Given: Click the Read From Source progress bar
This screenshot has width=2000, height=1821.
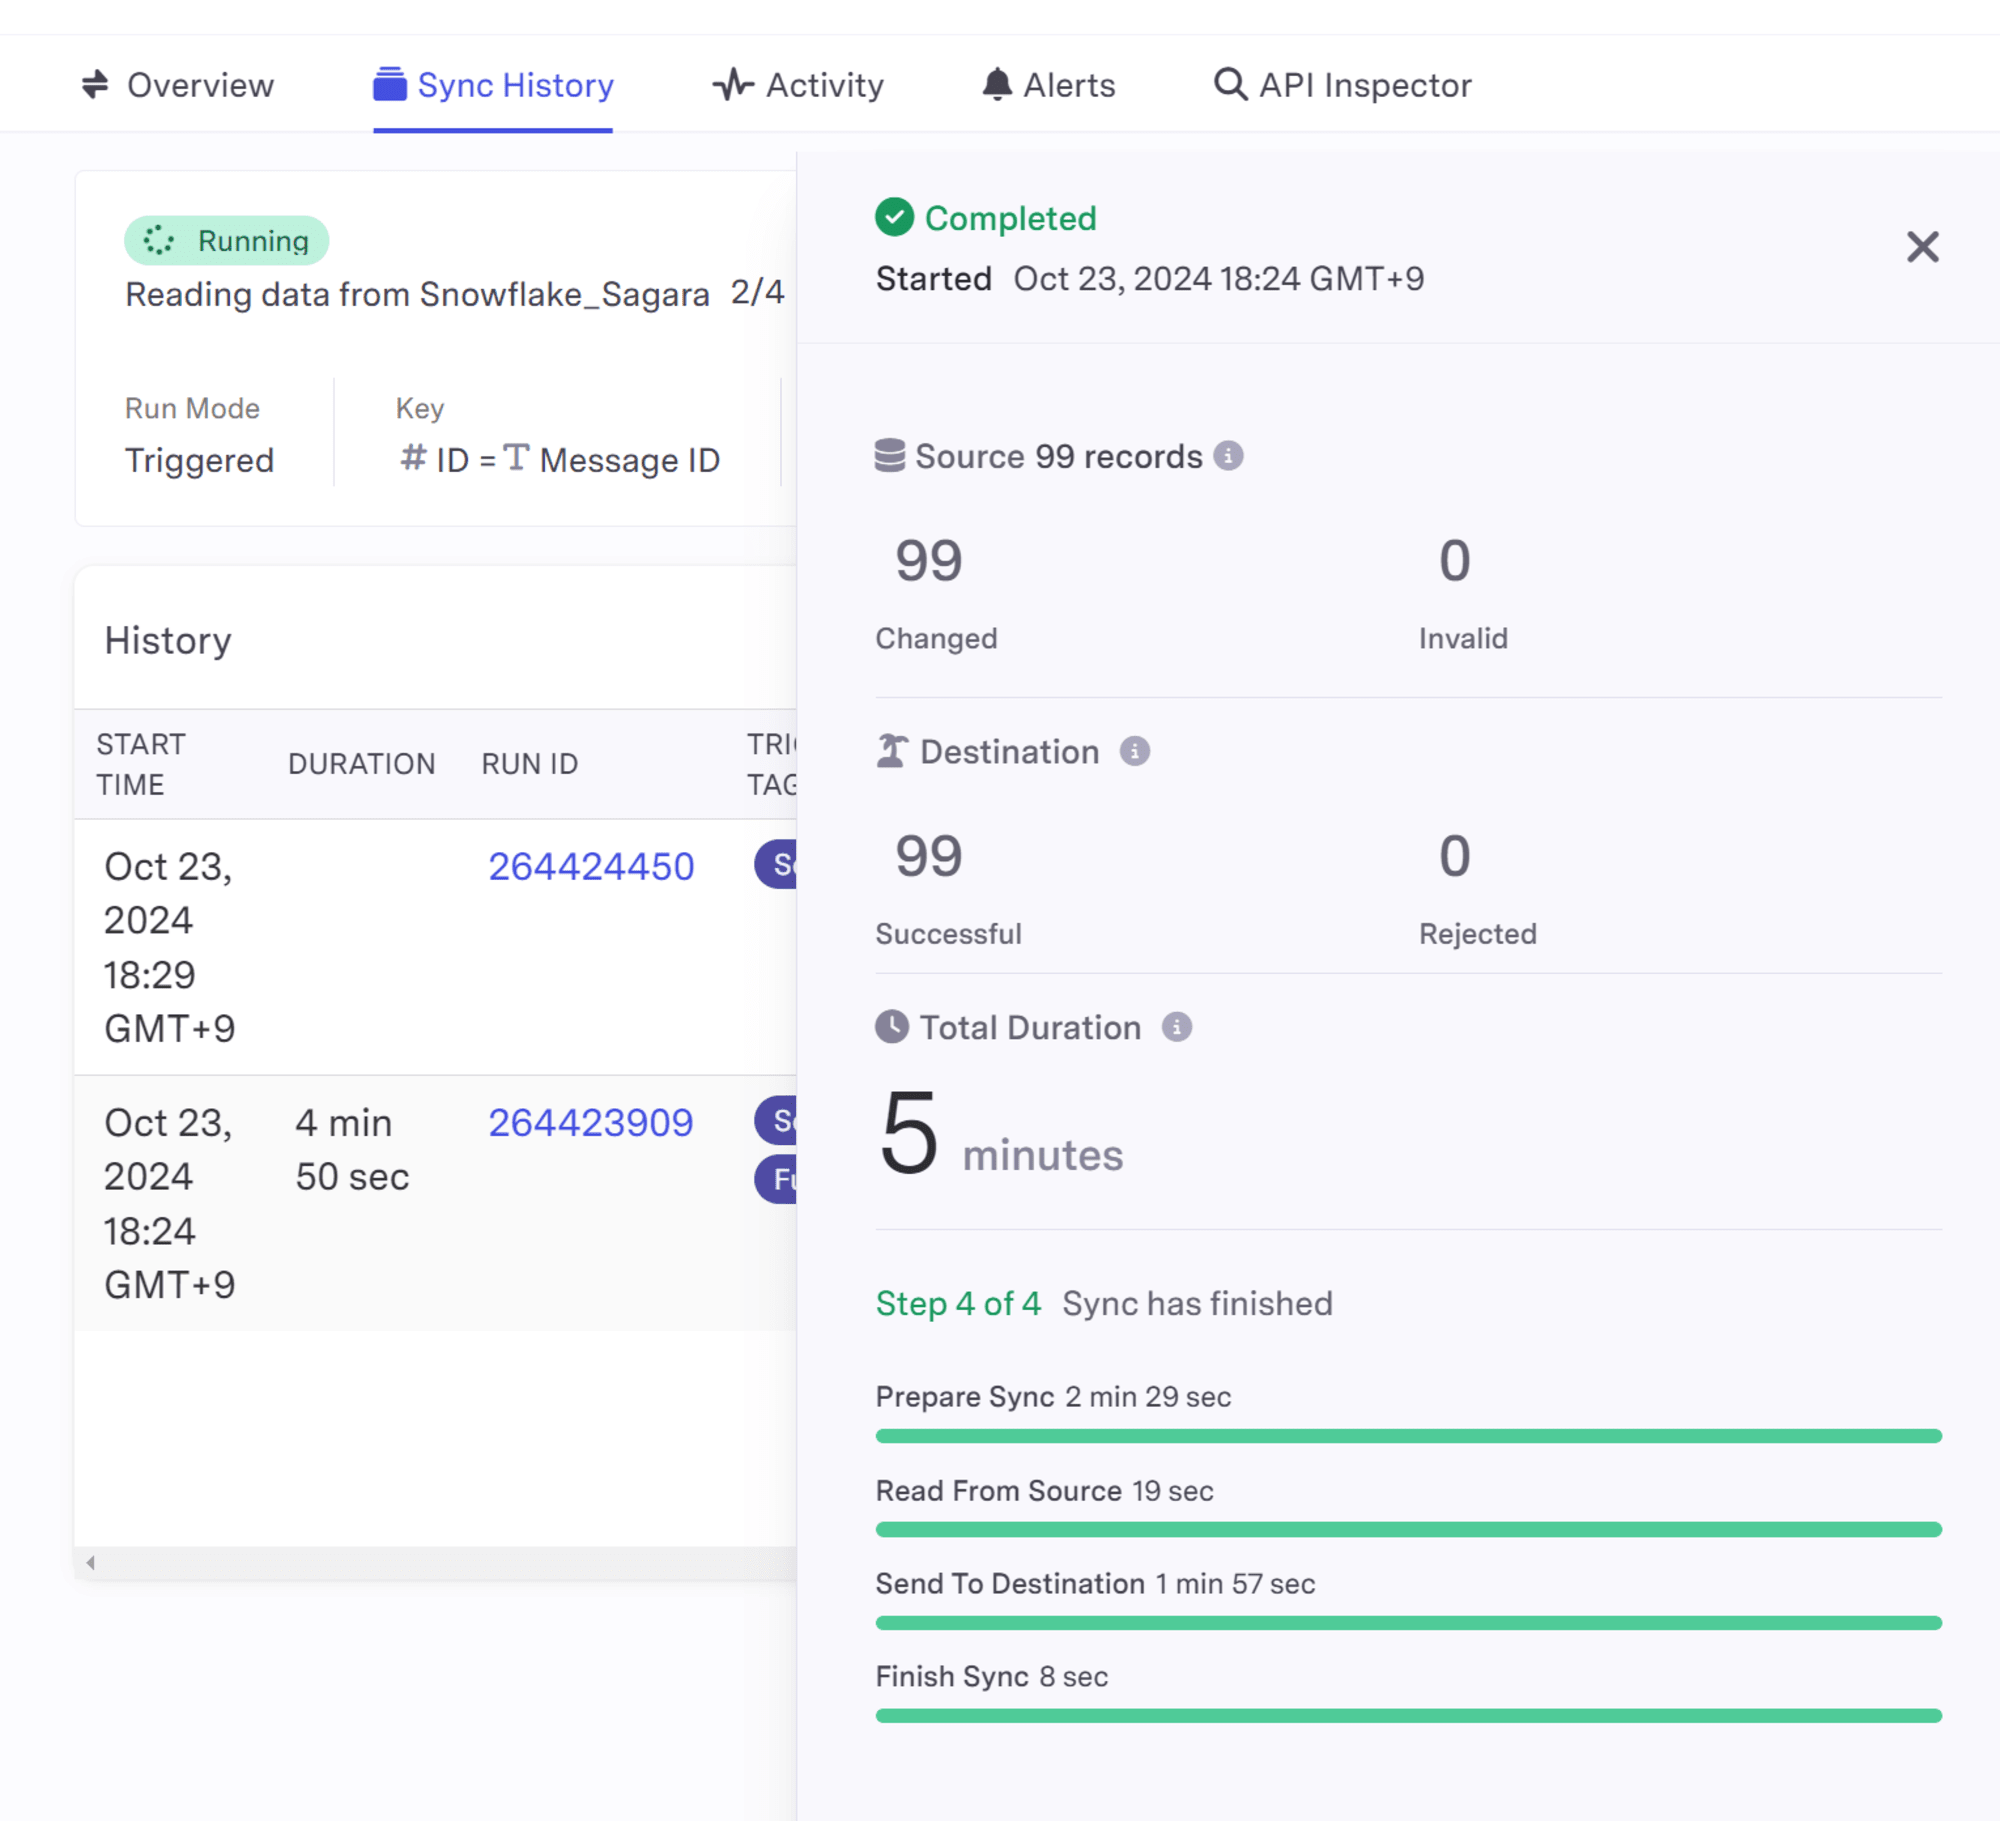Looking at the screenshot, I should tap(1408, 1529).
